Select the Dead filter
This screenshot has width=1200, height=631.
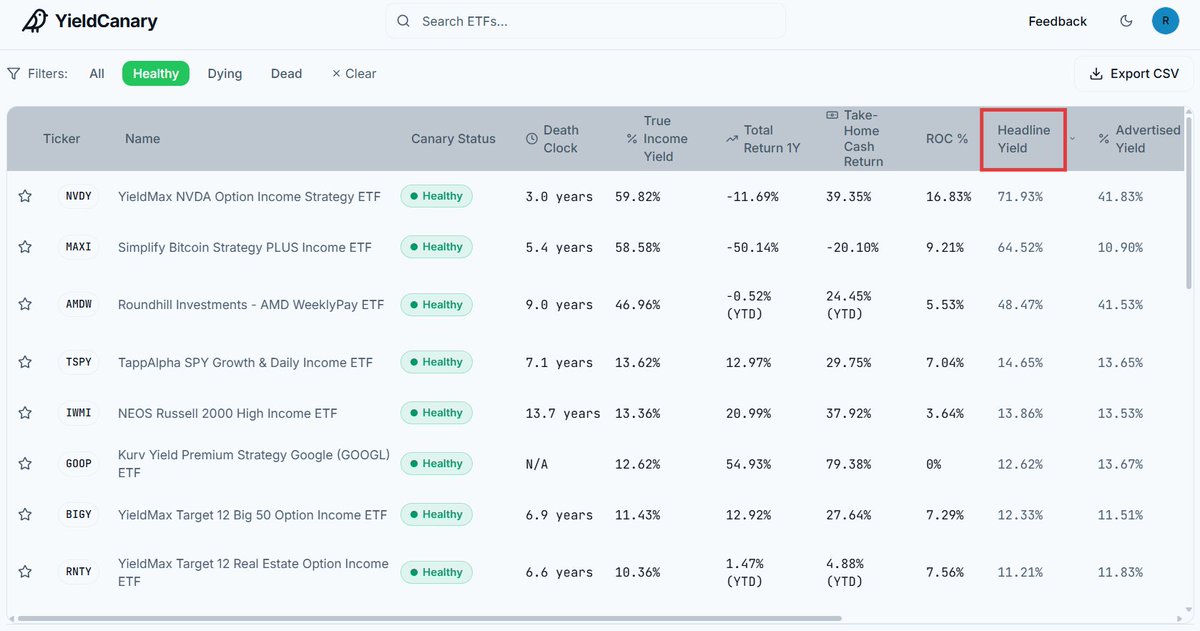point(286,74)
